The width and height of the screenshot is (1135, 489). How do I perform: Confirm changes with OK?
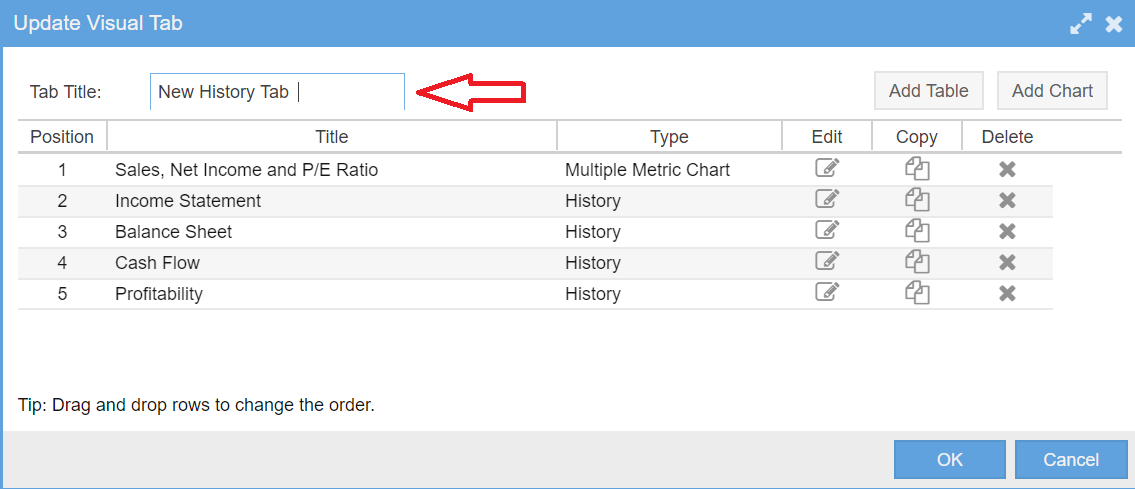tap(949, 460)
